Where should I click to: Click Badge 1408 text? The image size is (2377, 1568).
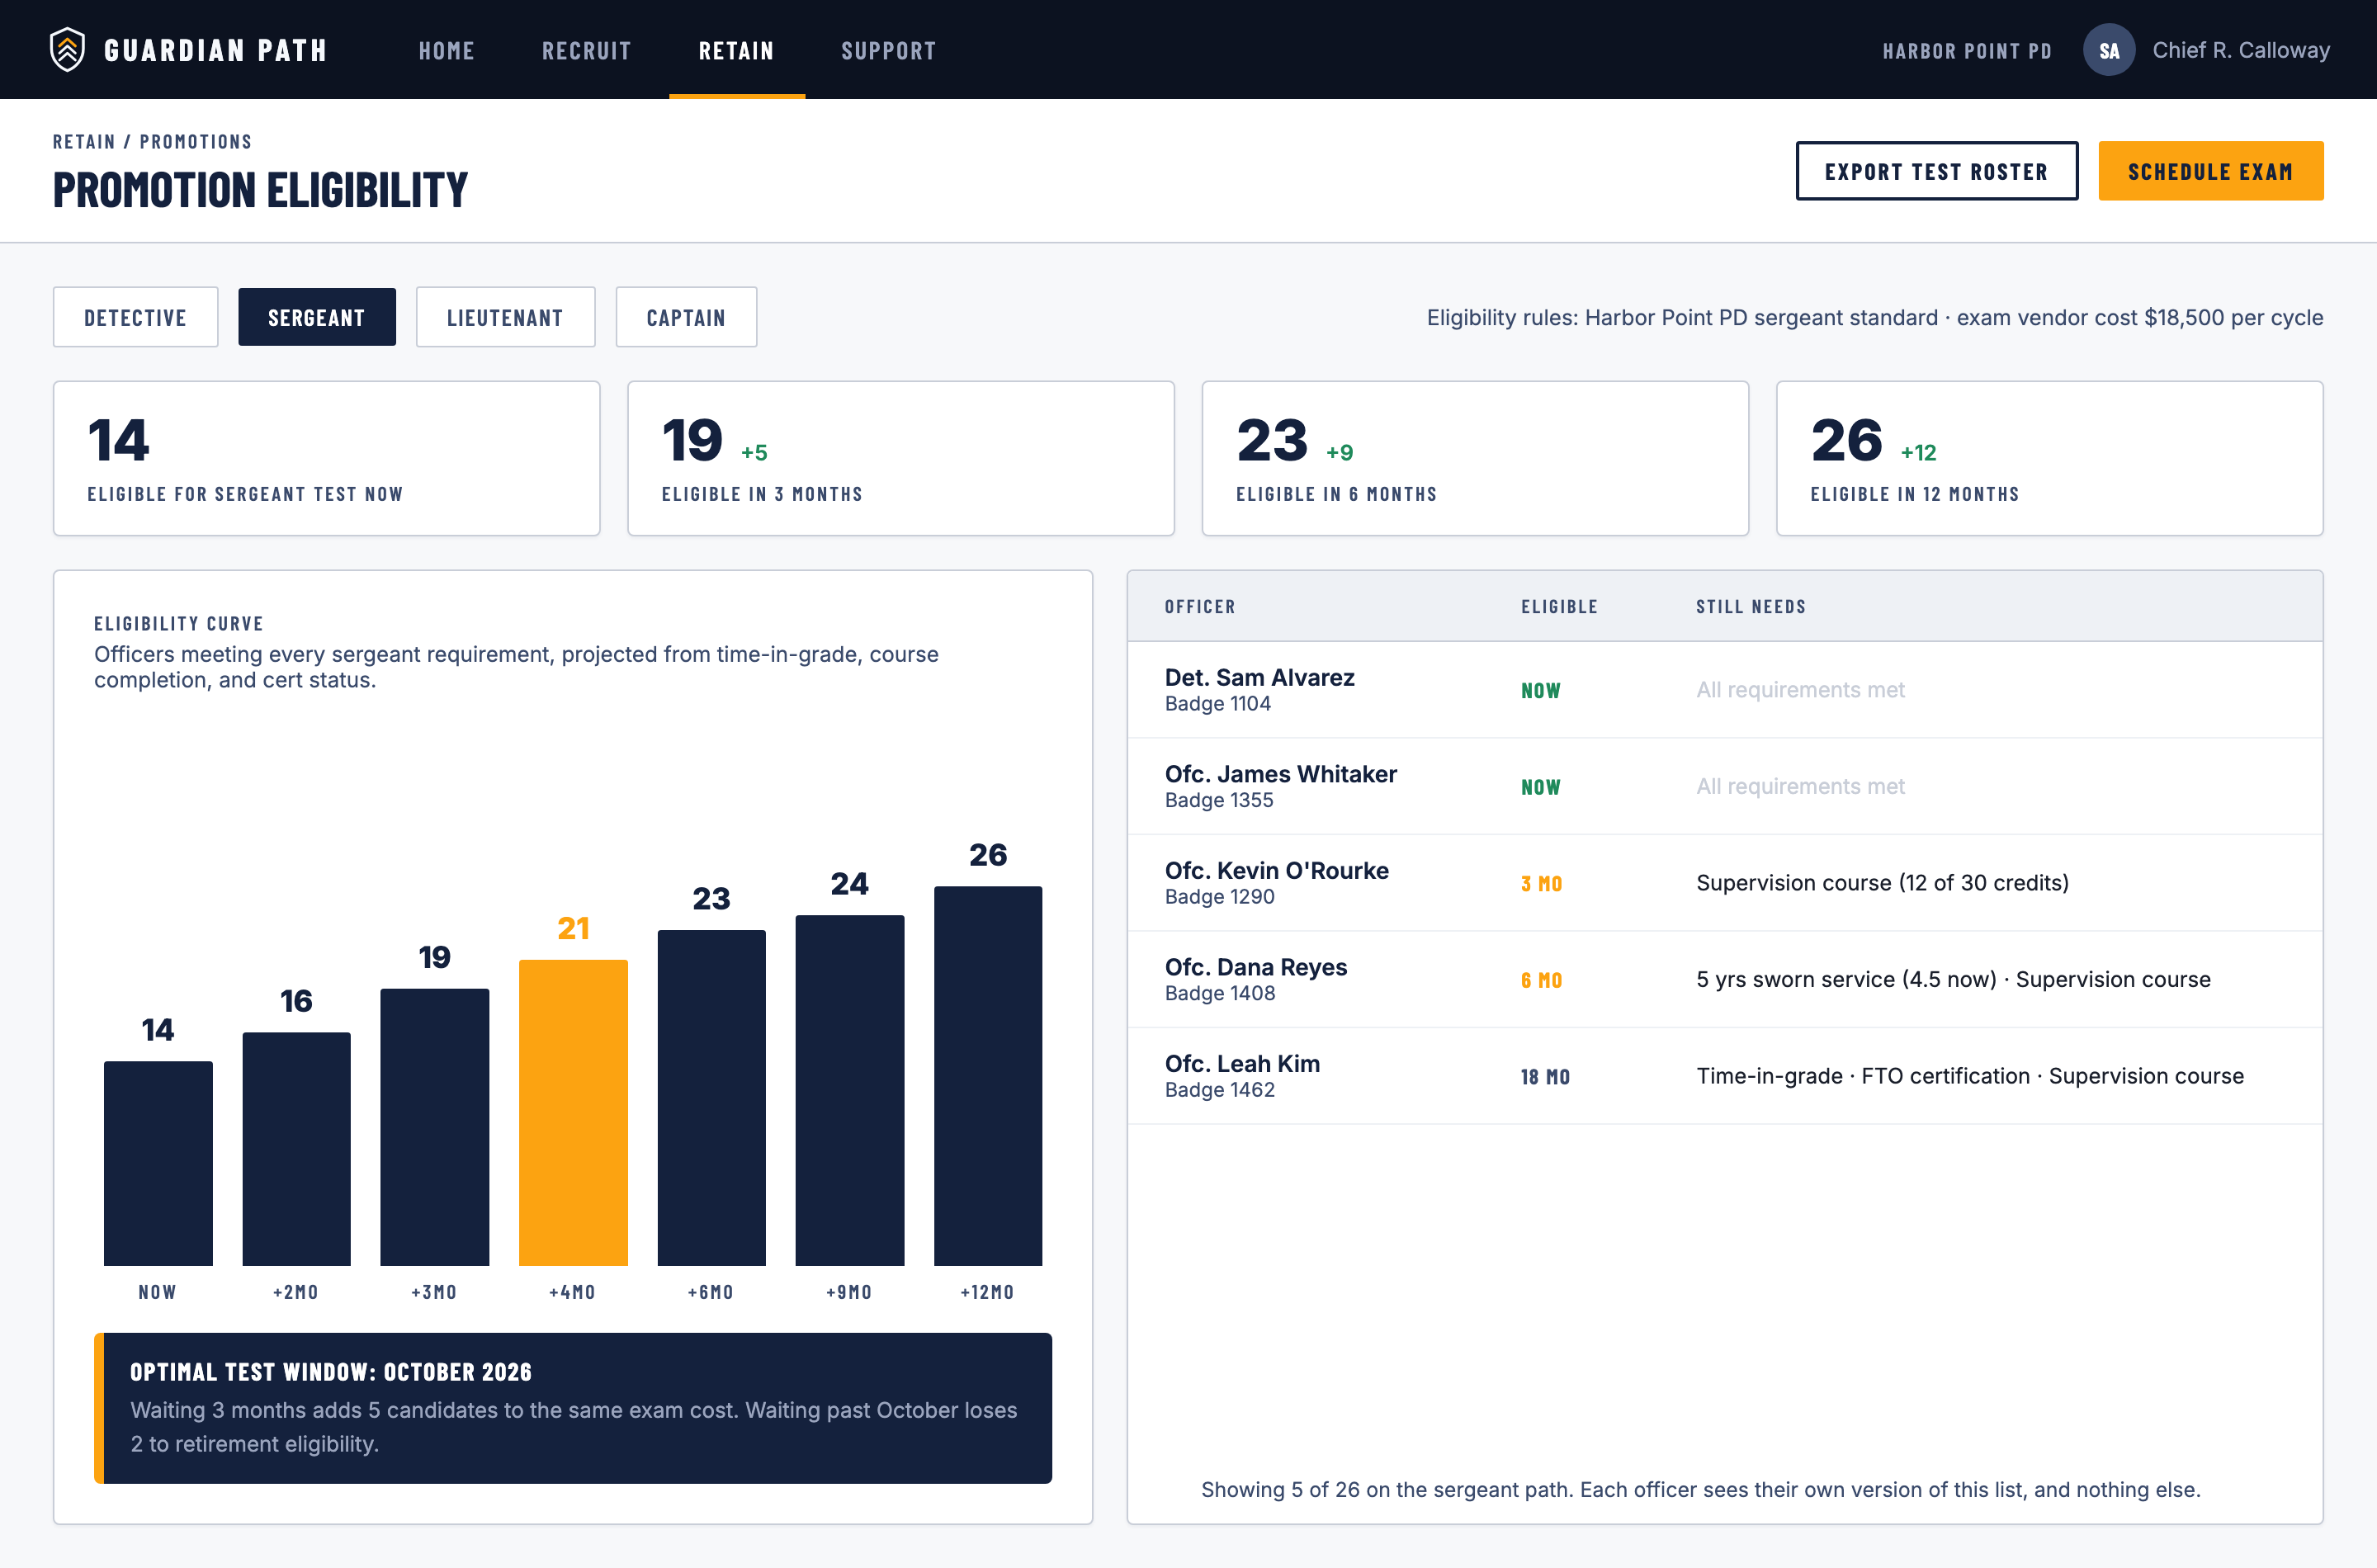tap(1219, 994)
